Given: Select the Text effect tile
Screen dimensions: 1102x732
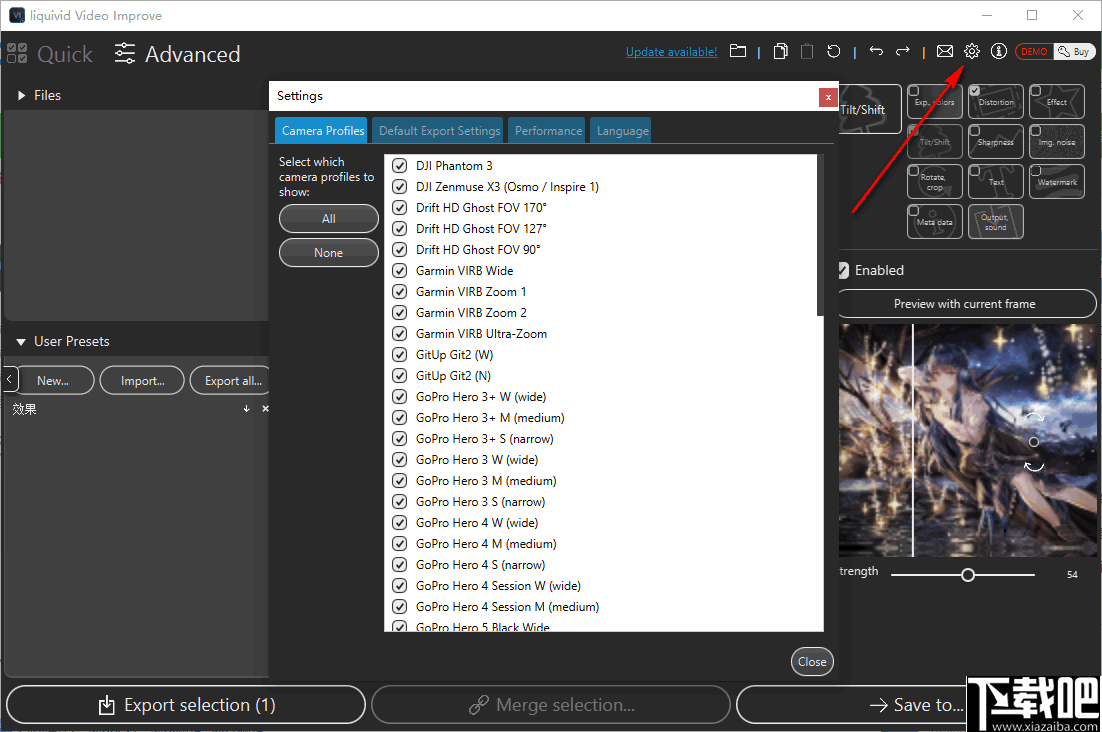Looking at the screenshot, I should tap(996, 182).
